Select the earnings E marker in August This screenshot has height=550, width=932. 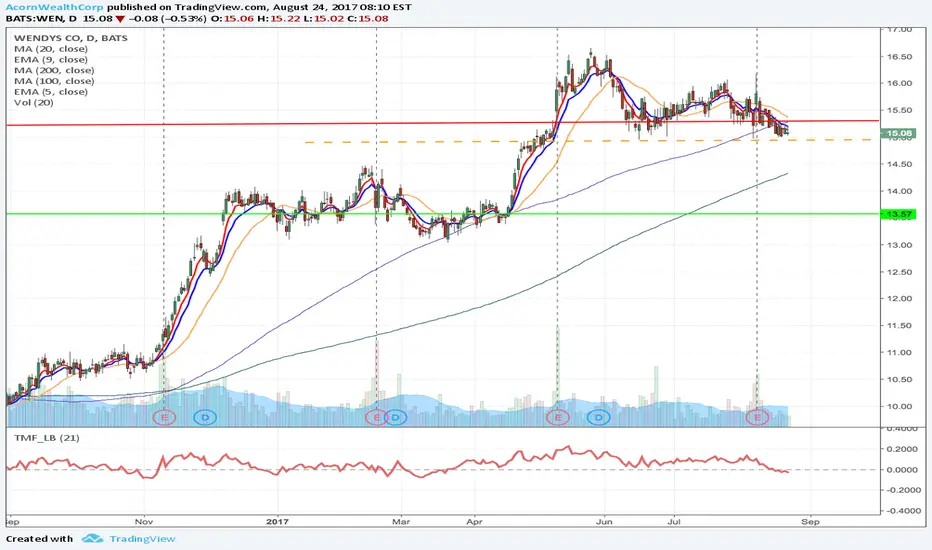[x=757, y=417]
